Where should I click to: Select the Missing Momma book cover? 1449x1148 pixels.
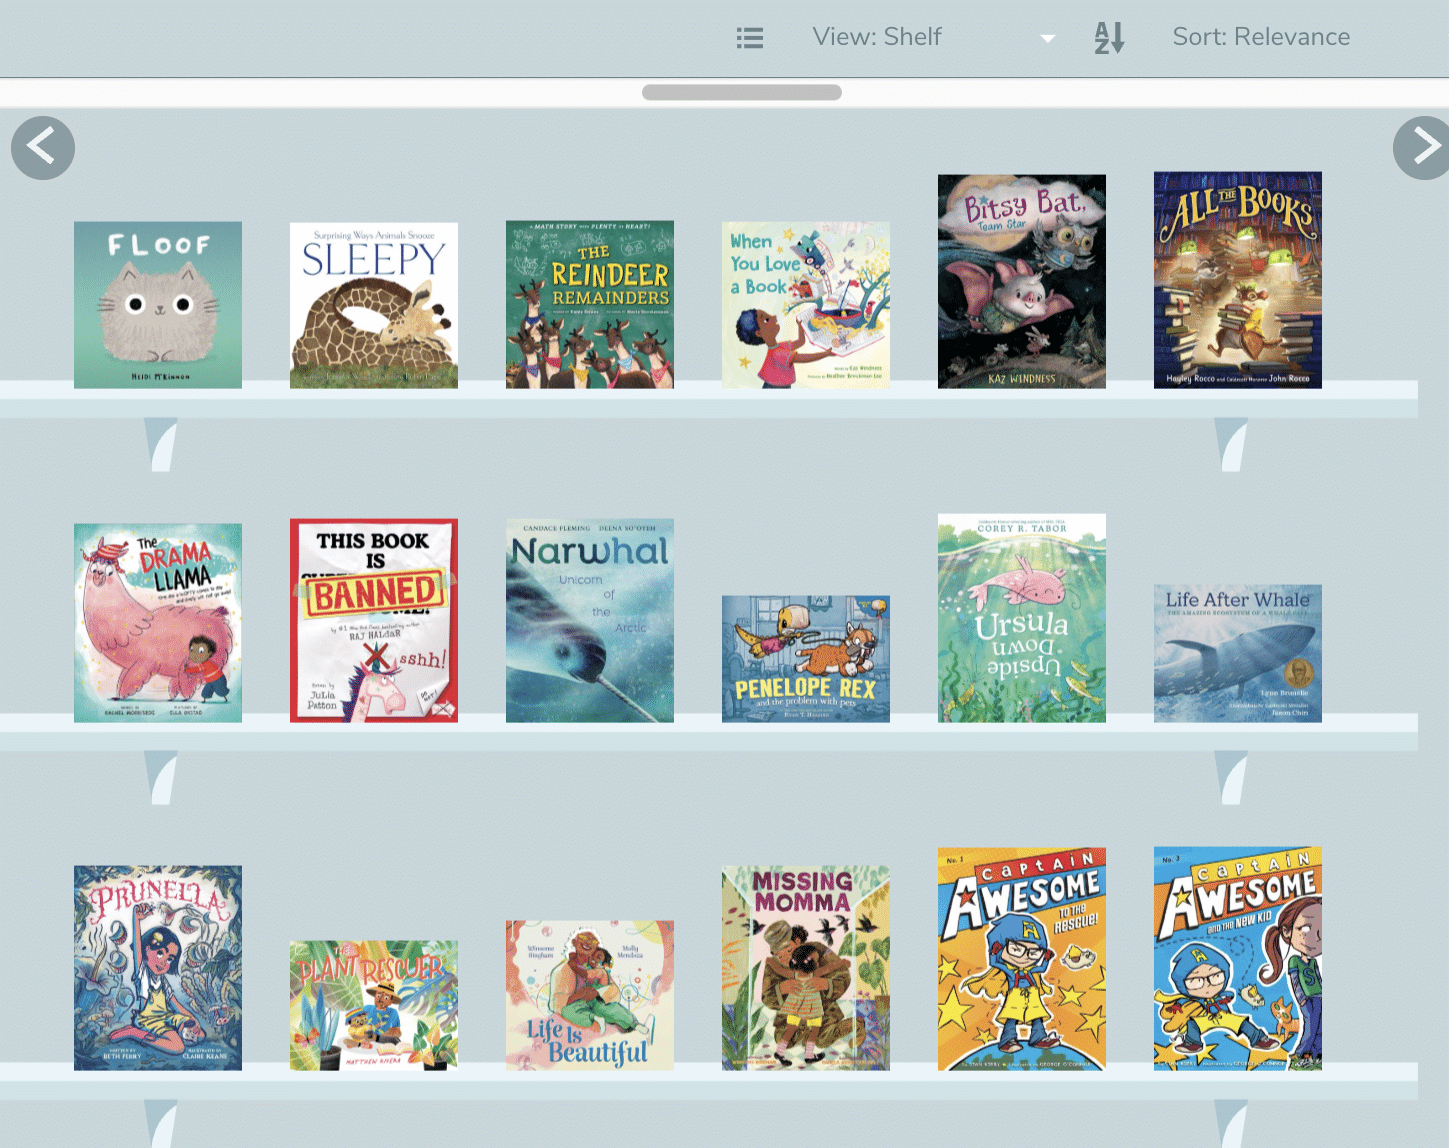(x=806, y=967)
